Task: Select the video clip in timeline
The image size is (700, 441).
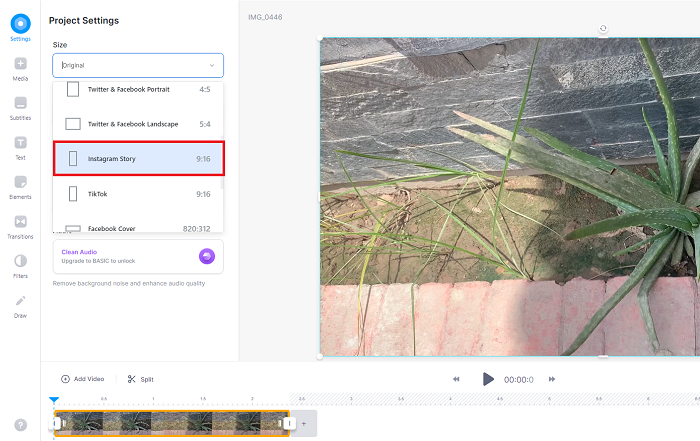Action: tap(172, 423)
